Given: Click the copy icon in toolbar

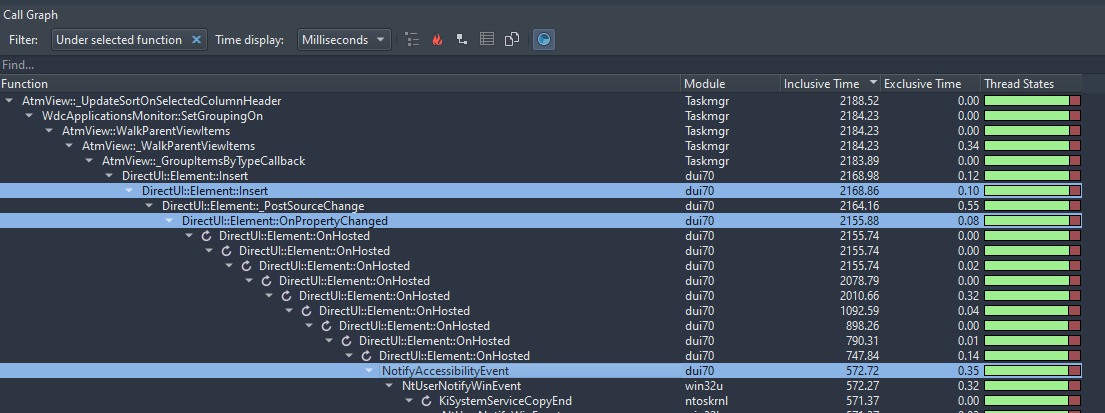Looking at the screenshot, I should click(x=512, y=40).
